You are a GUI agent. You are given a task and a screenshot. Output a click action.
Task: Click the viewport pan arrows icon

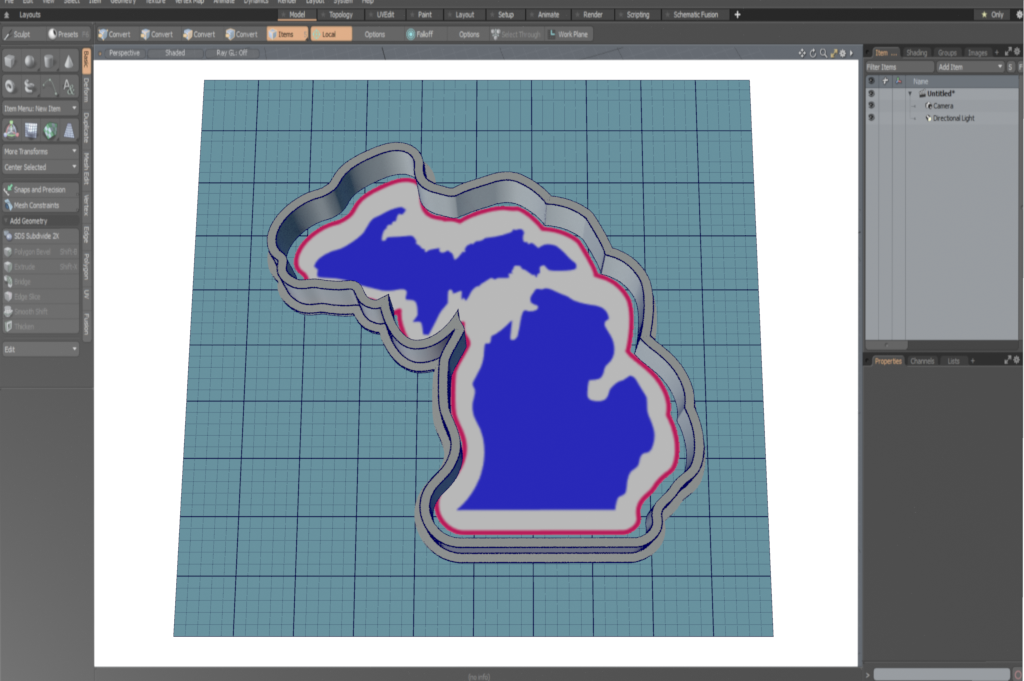(x=802, y=52)
